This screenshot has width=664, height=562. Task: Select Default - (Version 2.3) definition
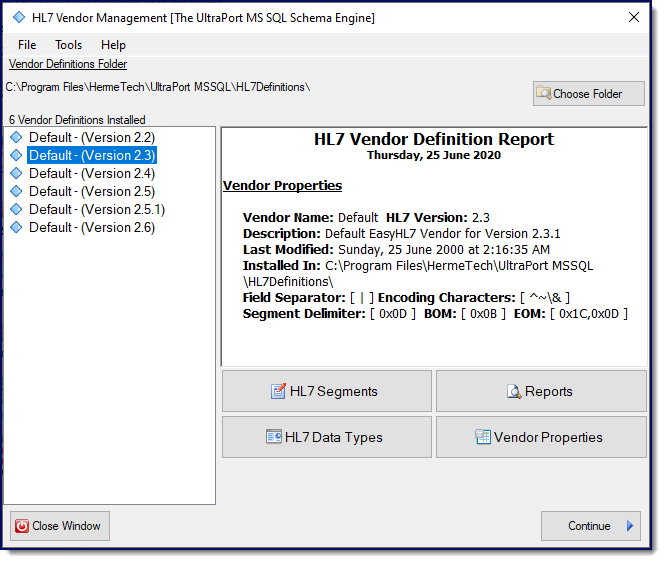pyautogui.click(x=92, y=155)
